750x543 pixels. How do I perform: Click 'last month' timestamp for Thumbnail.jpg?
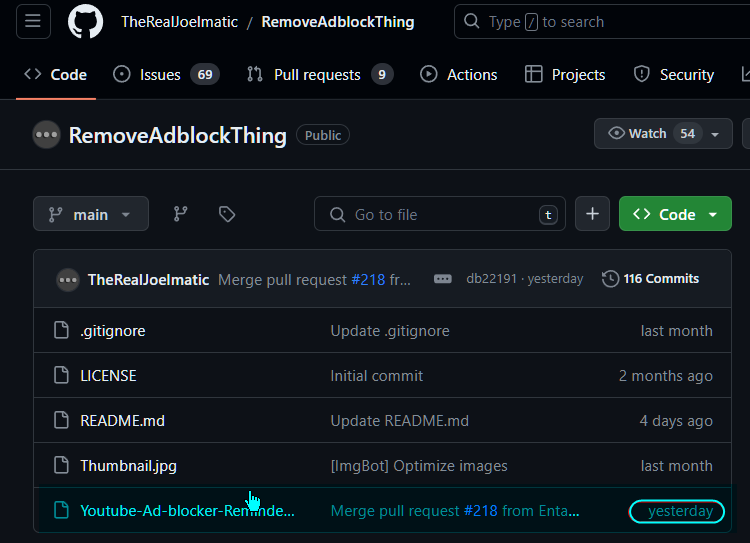(676, 465)
